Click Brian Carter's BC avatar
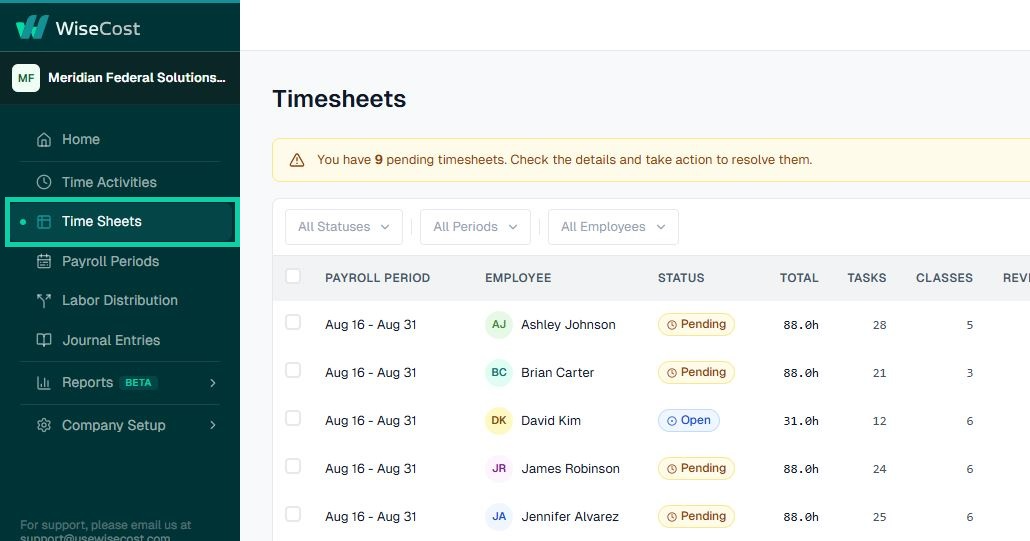The image size is (1030, 541). [499, 372]
